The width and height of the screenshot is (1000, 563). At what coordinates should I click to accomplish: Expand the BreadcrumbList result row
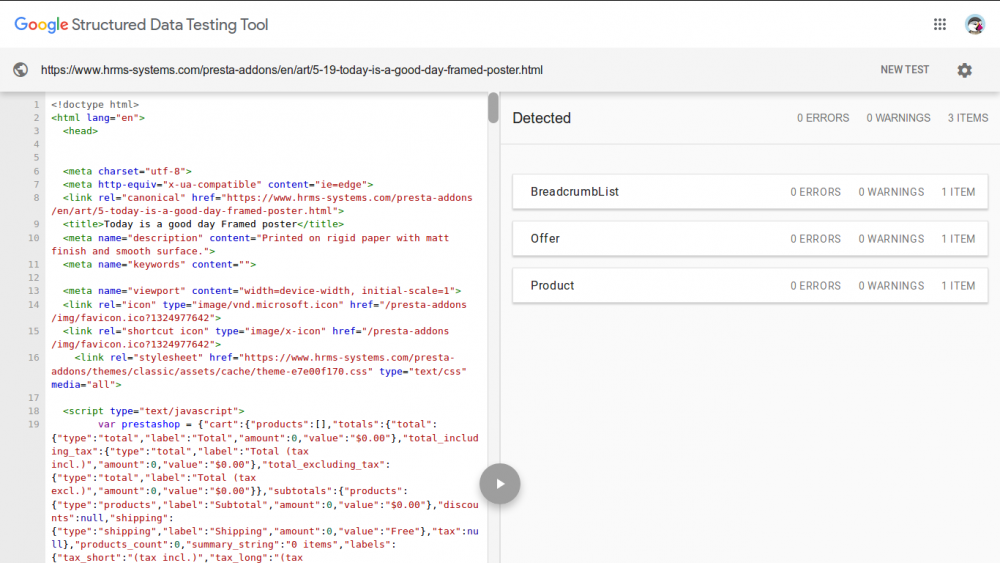[x=750, y=192]
